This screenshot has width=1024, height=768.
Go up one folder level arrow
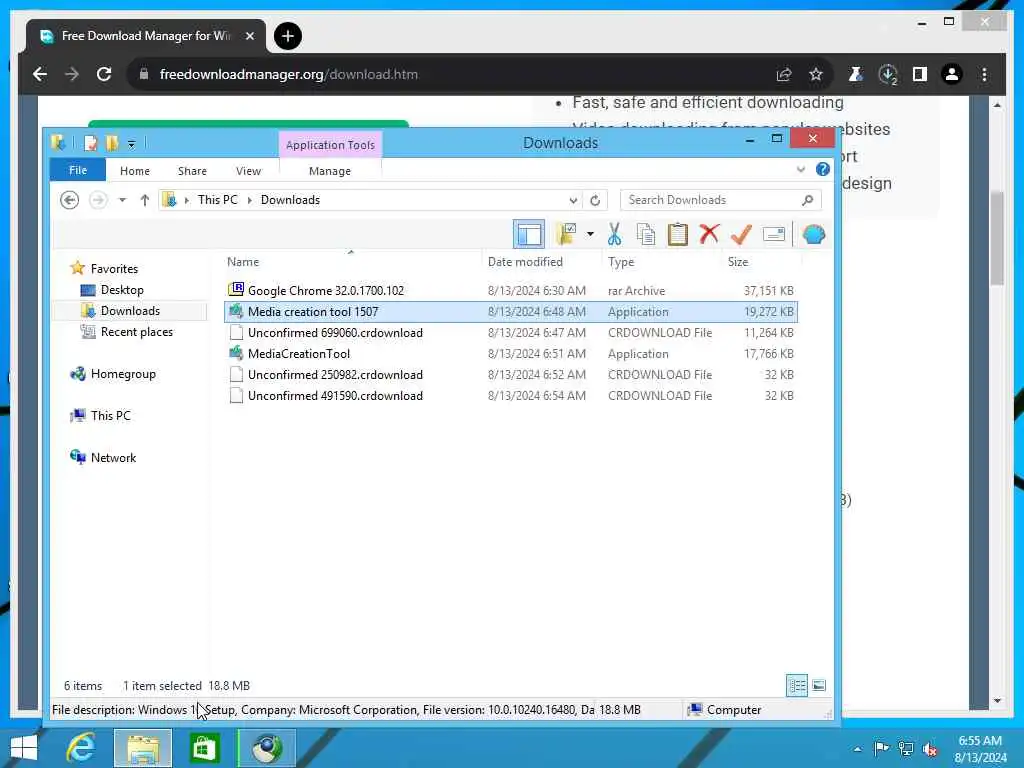tap(145, 200)
